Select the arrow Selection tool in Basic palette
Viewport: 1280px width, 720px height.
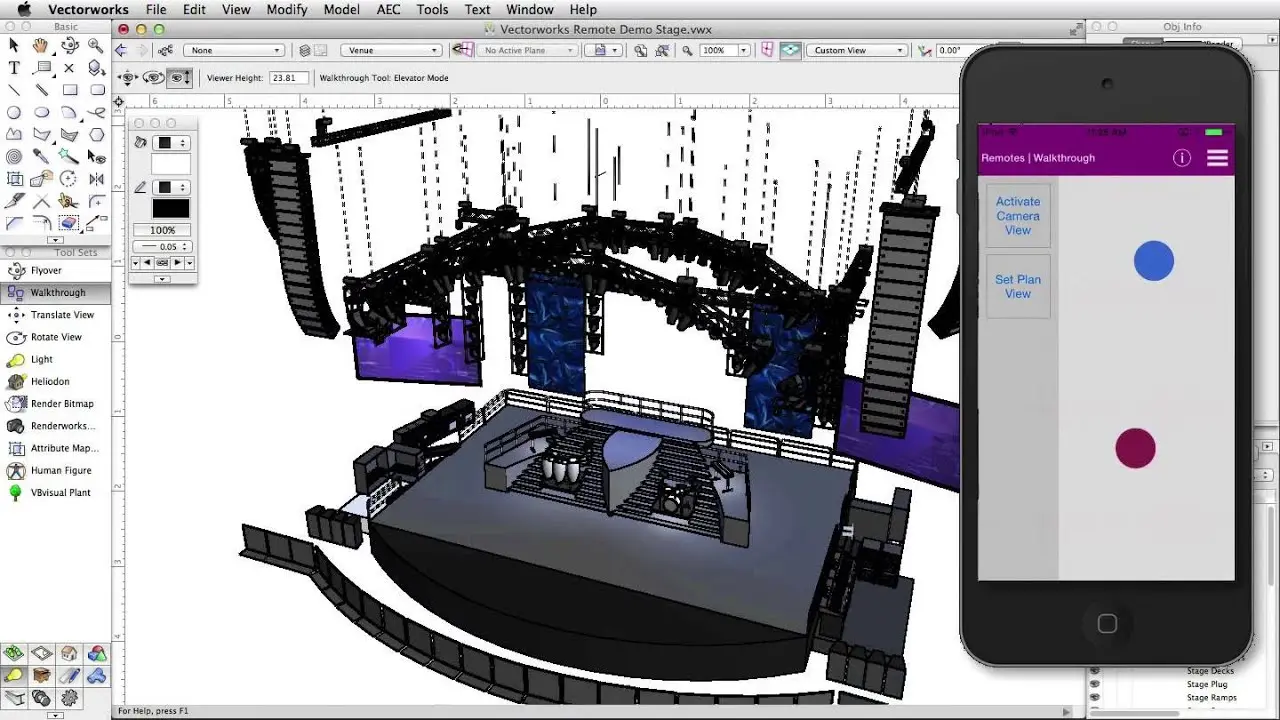[x=14, y=45]
